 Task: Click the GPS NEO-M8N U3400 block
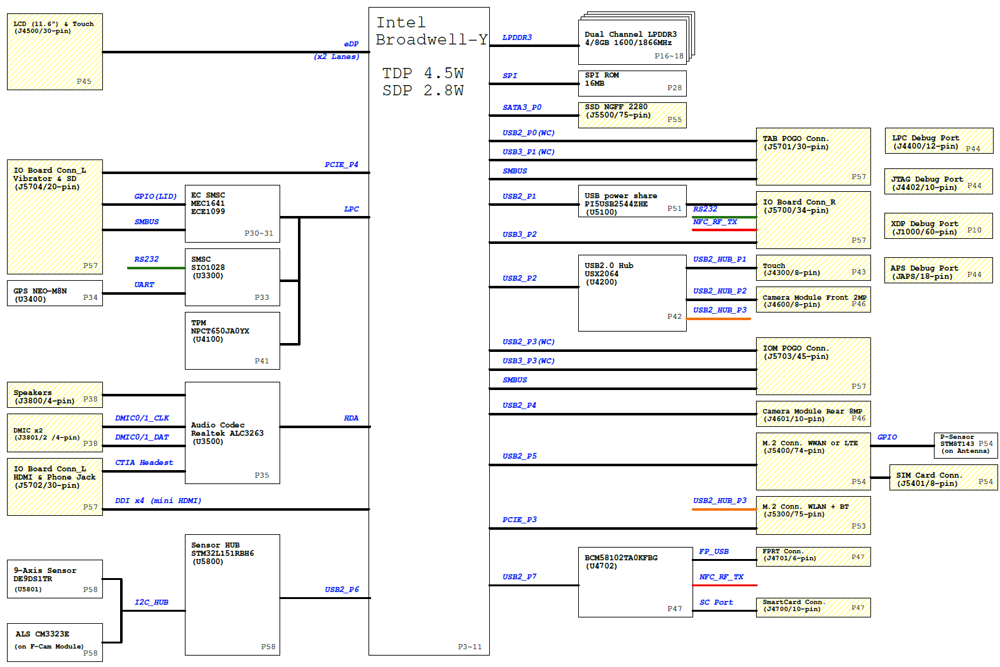55,293
